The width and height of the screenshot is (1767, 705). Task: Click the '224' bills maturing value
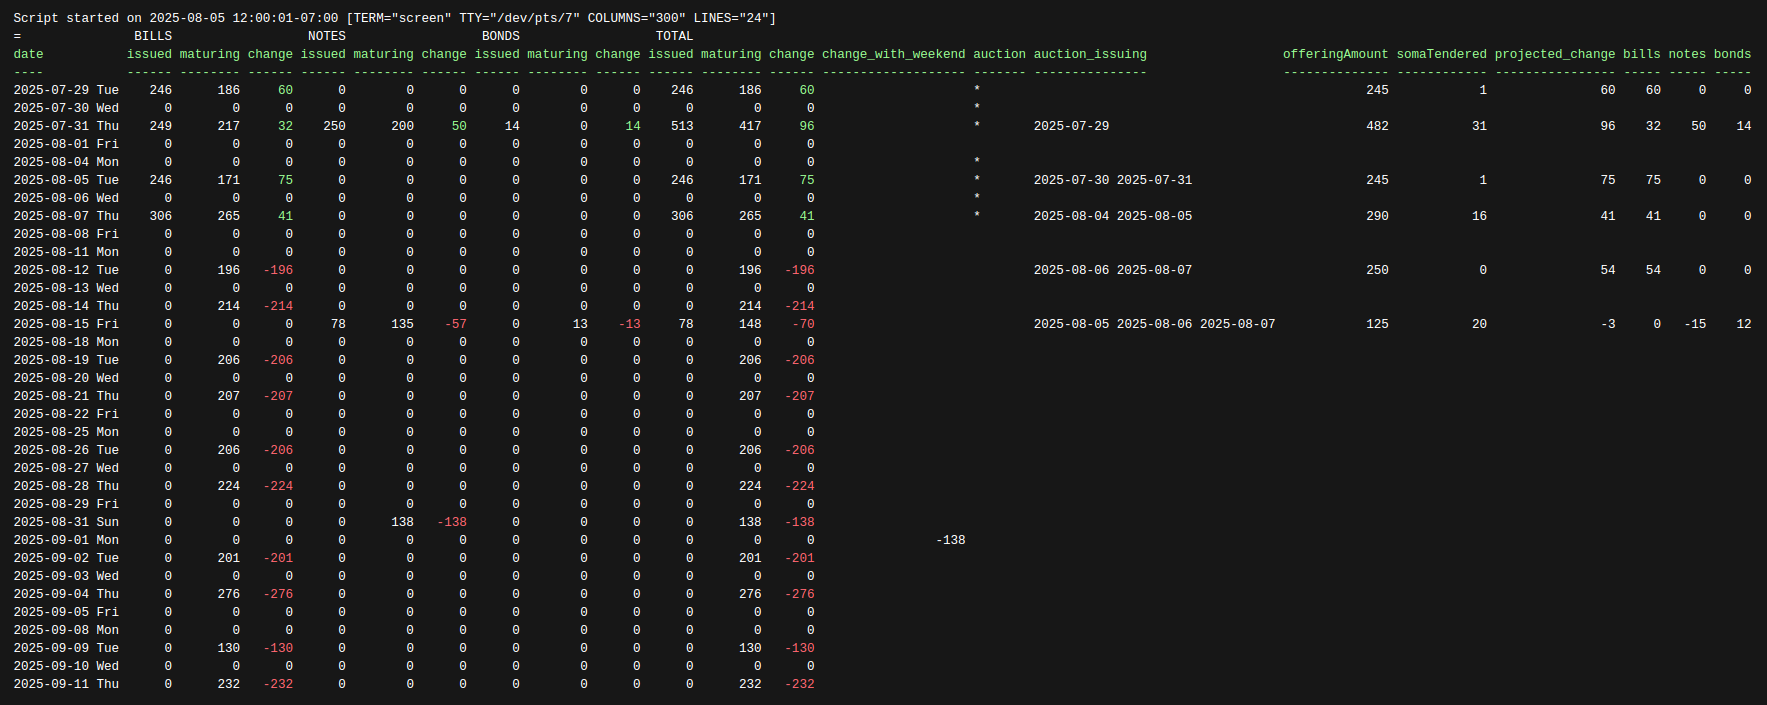pos(228,486)
